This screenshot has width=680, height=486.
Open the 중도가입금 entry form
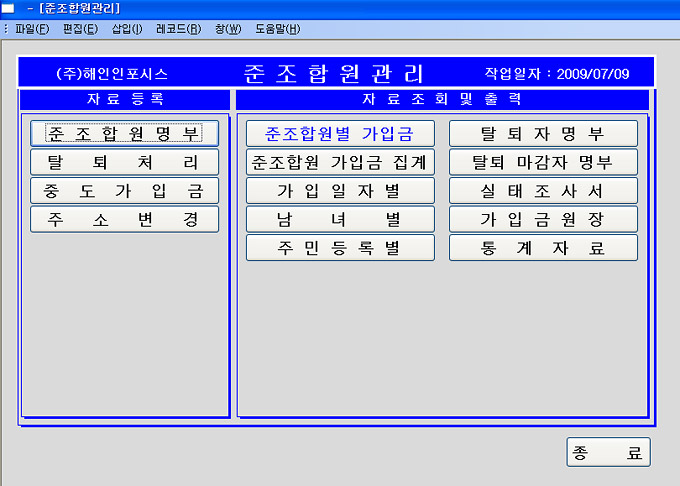pos(124,191)
